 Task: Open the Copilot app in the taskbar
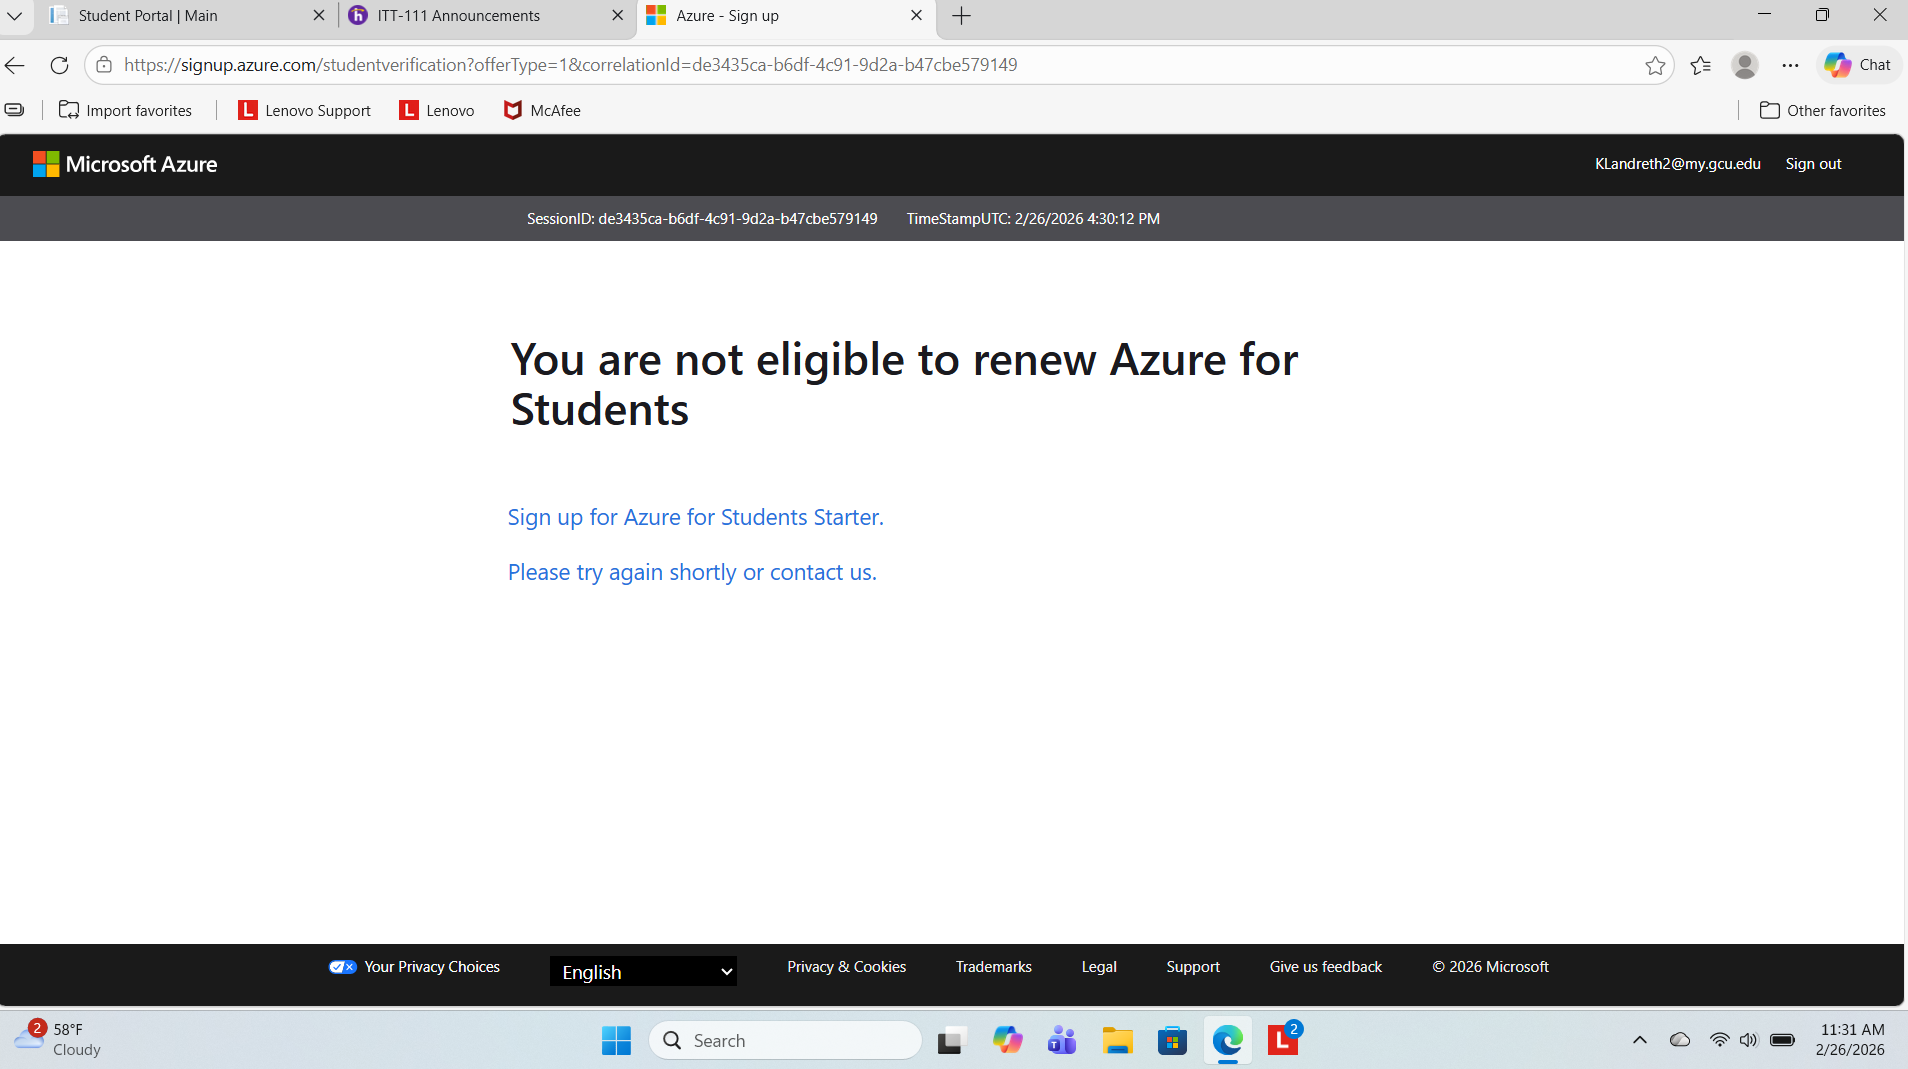click(x=1007, y=1041)
